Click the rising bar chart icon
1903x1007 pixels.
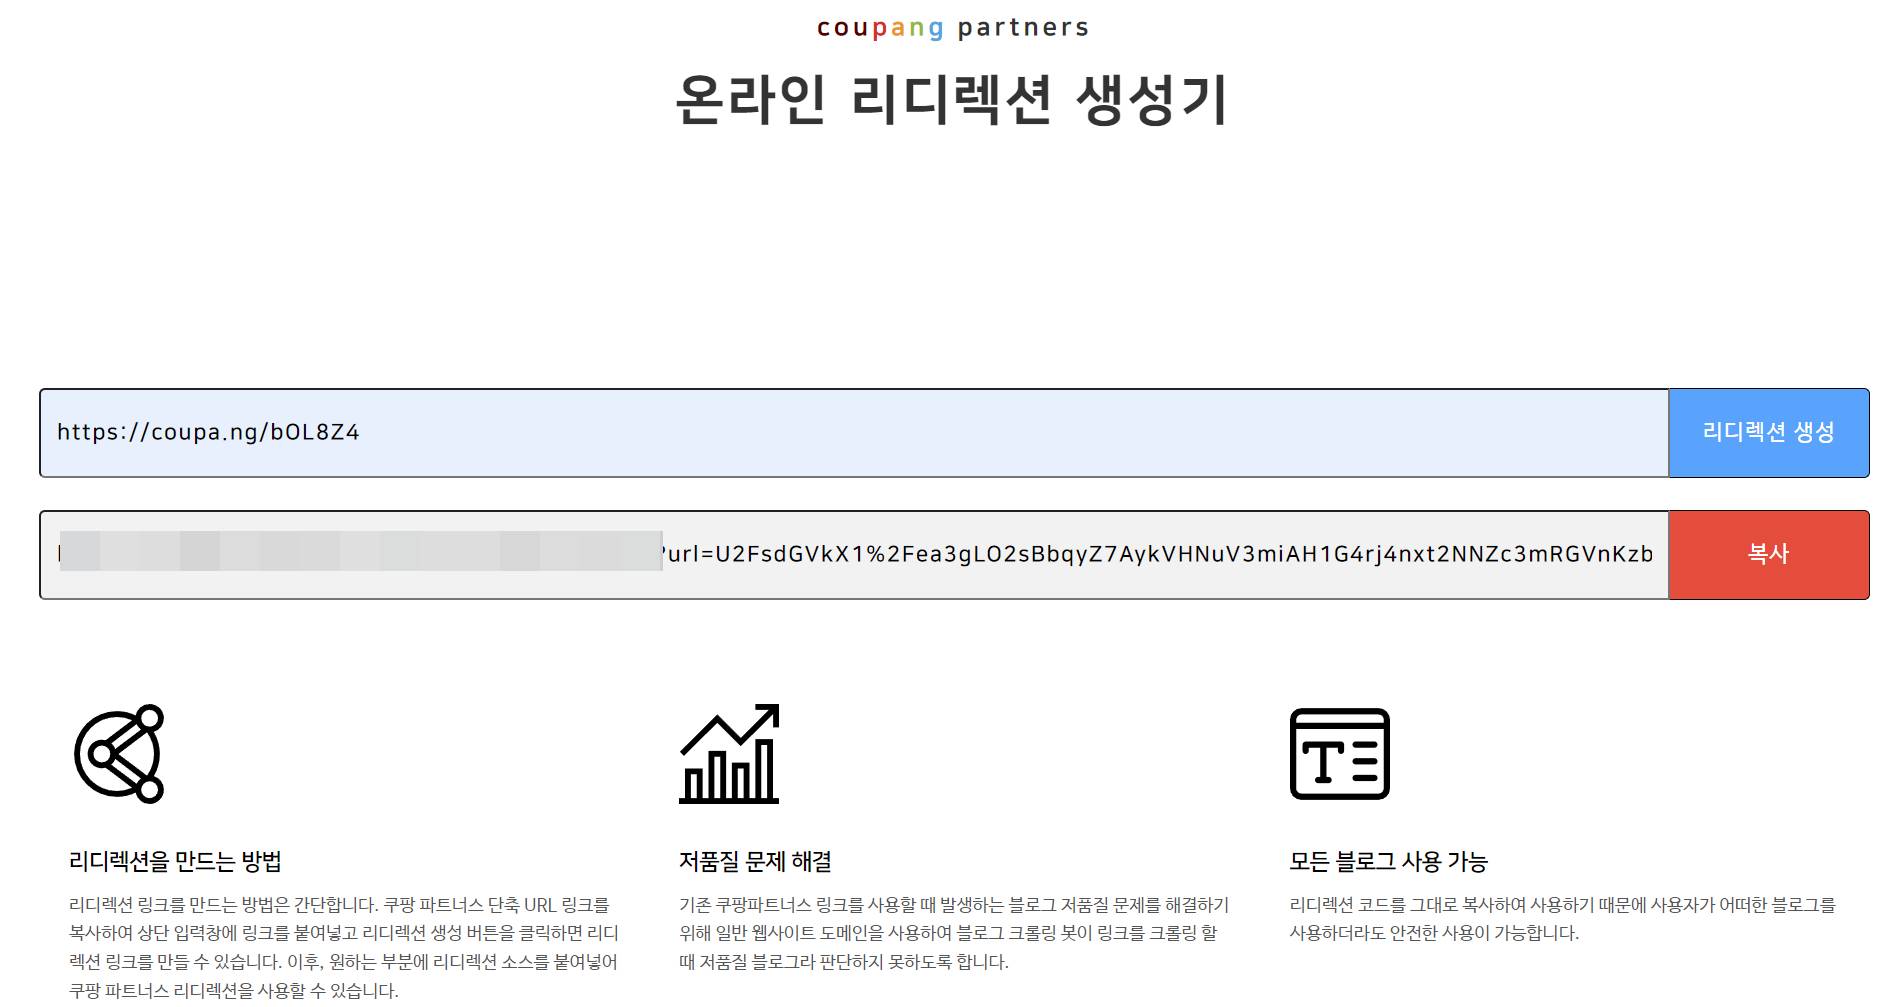729,754
